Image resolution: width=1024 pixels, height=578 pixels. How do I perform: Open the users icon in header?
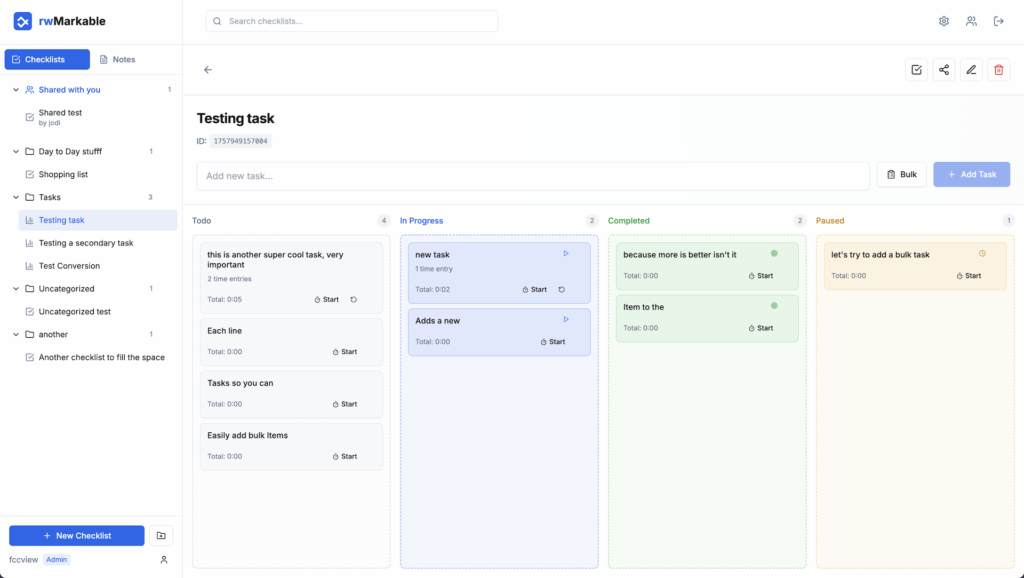[x=971, y=21]
